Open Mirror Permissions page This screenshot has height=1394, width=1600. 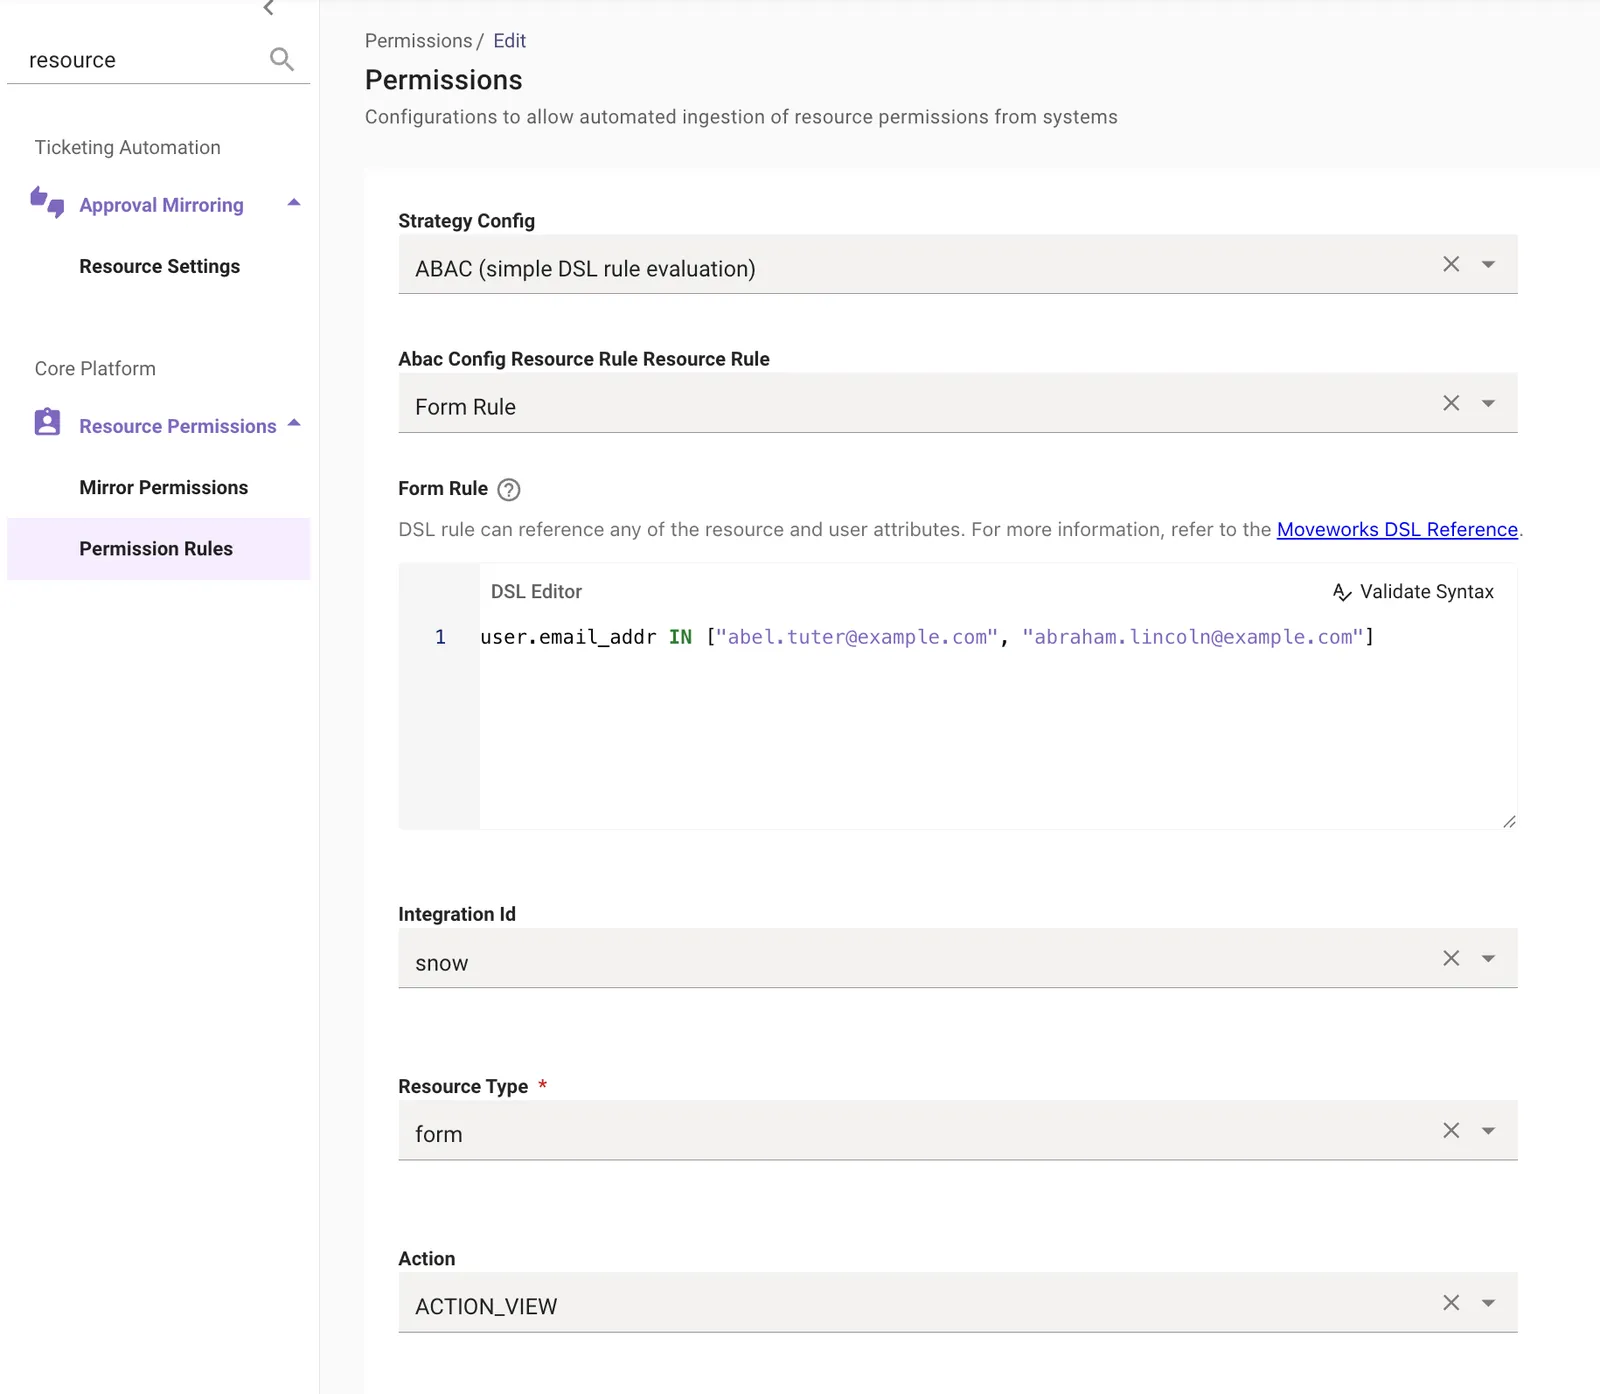point(164,487)
